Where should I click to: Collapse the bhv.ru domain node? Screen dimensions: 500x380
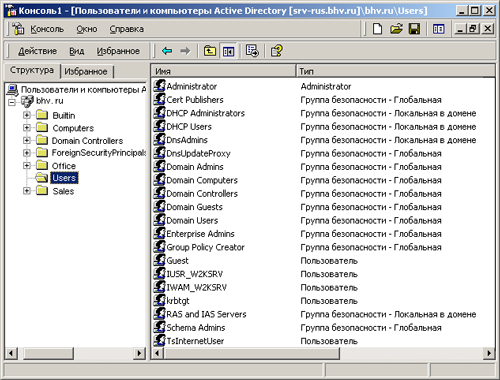(x=12, y=102)
